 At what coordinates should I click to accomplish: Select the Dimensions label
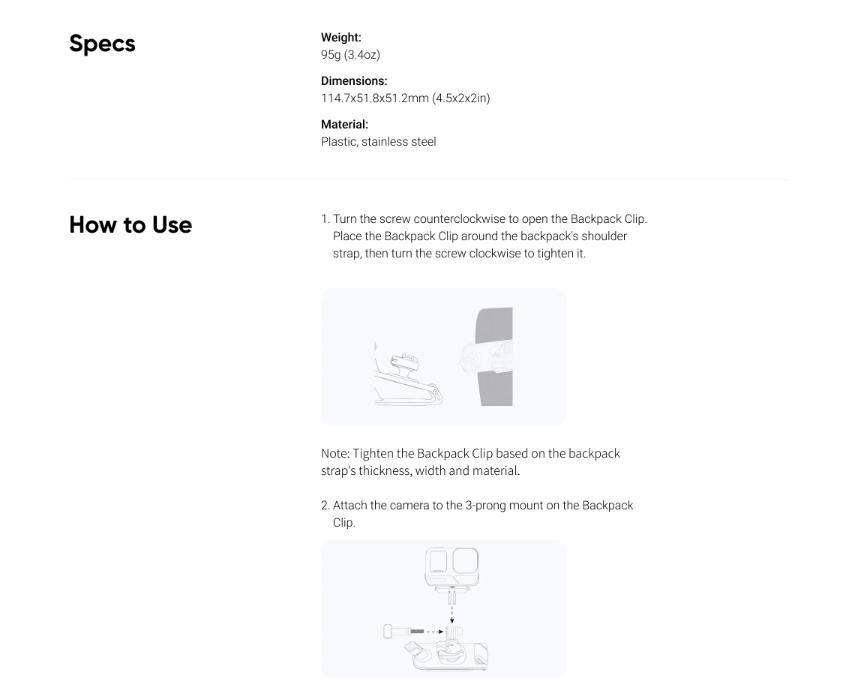[354, 81]
